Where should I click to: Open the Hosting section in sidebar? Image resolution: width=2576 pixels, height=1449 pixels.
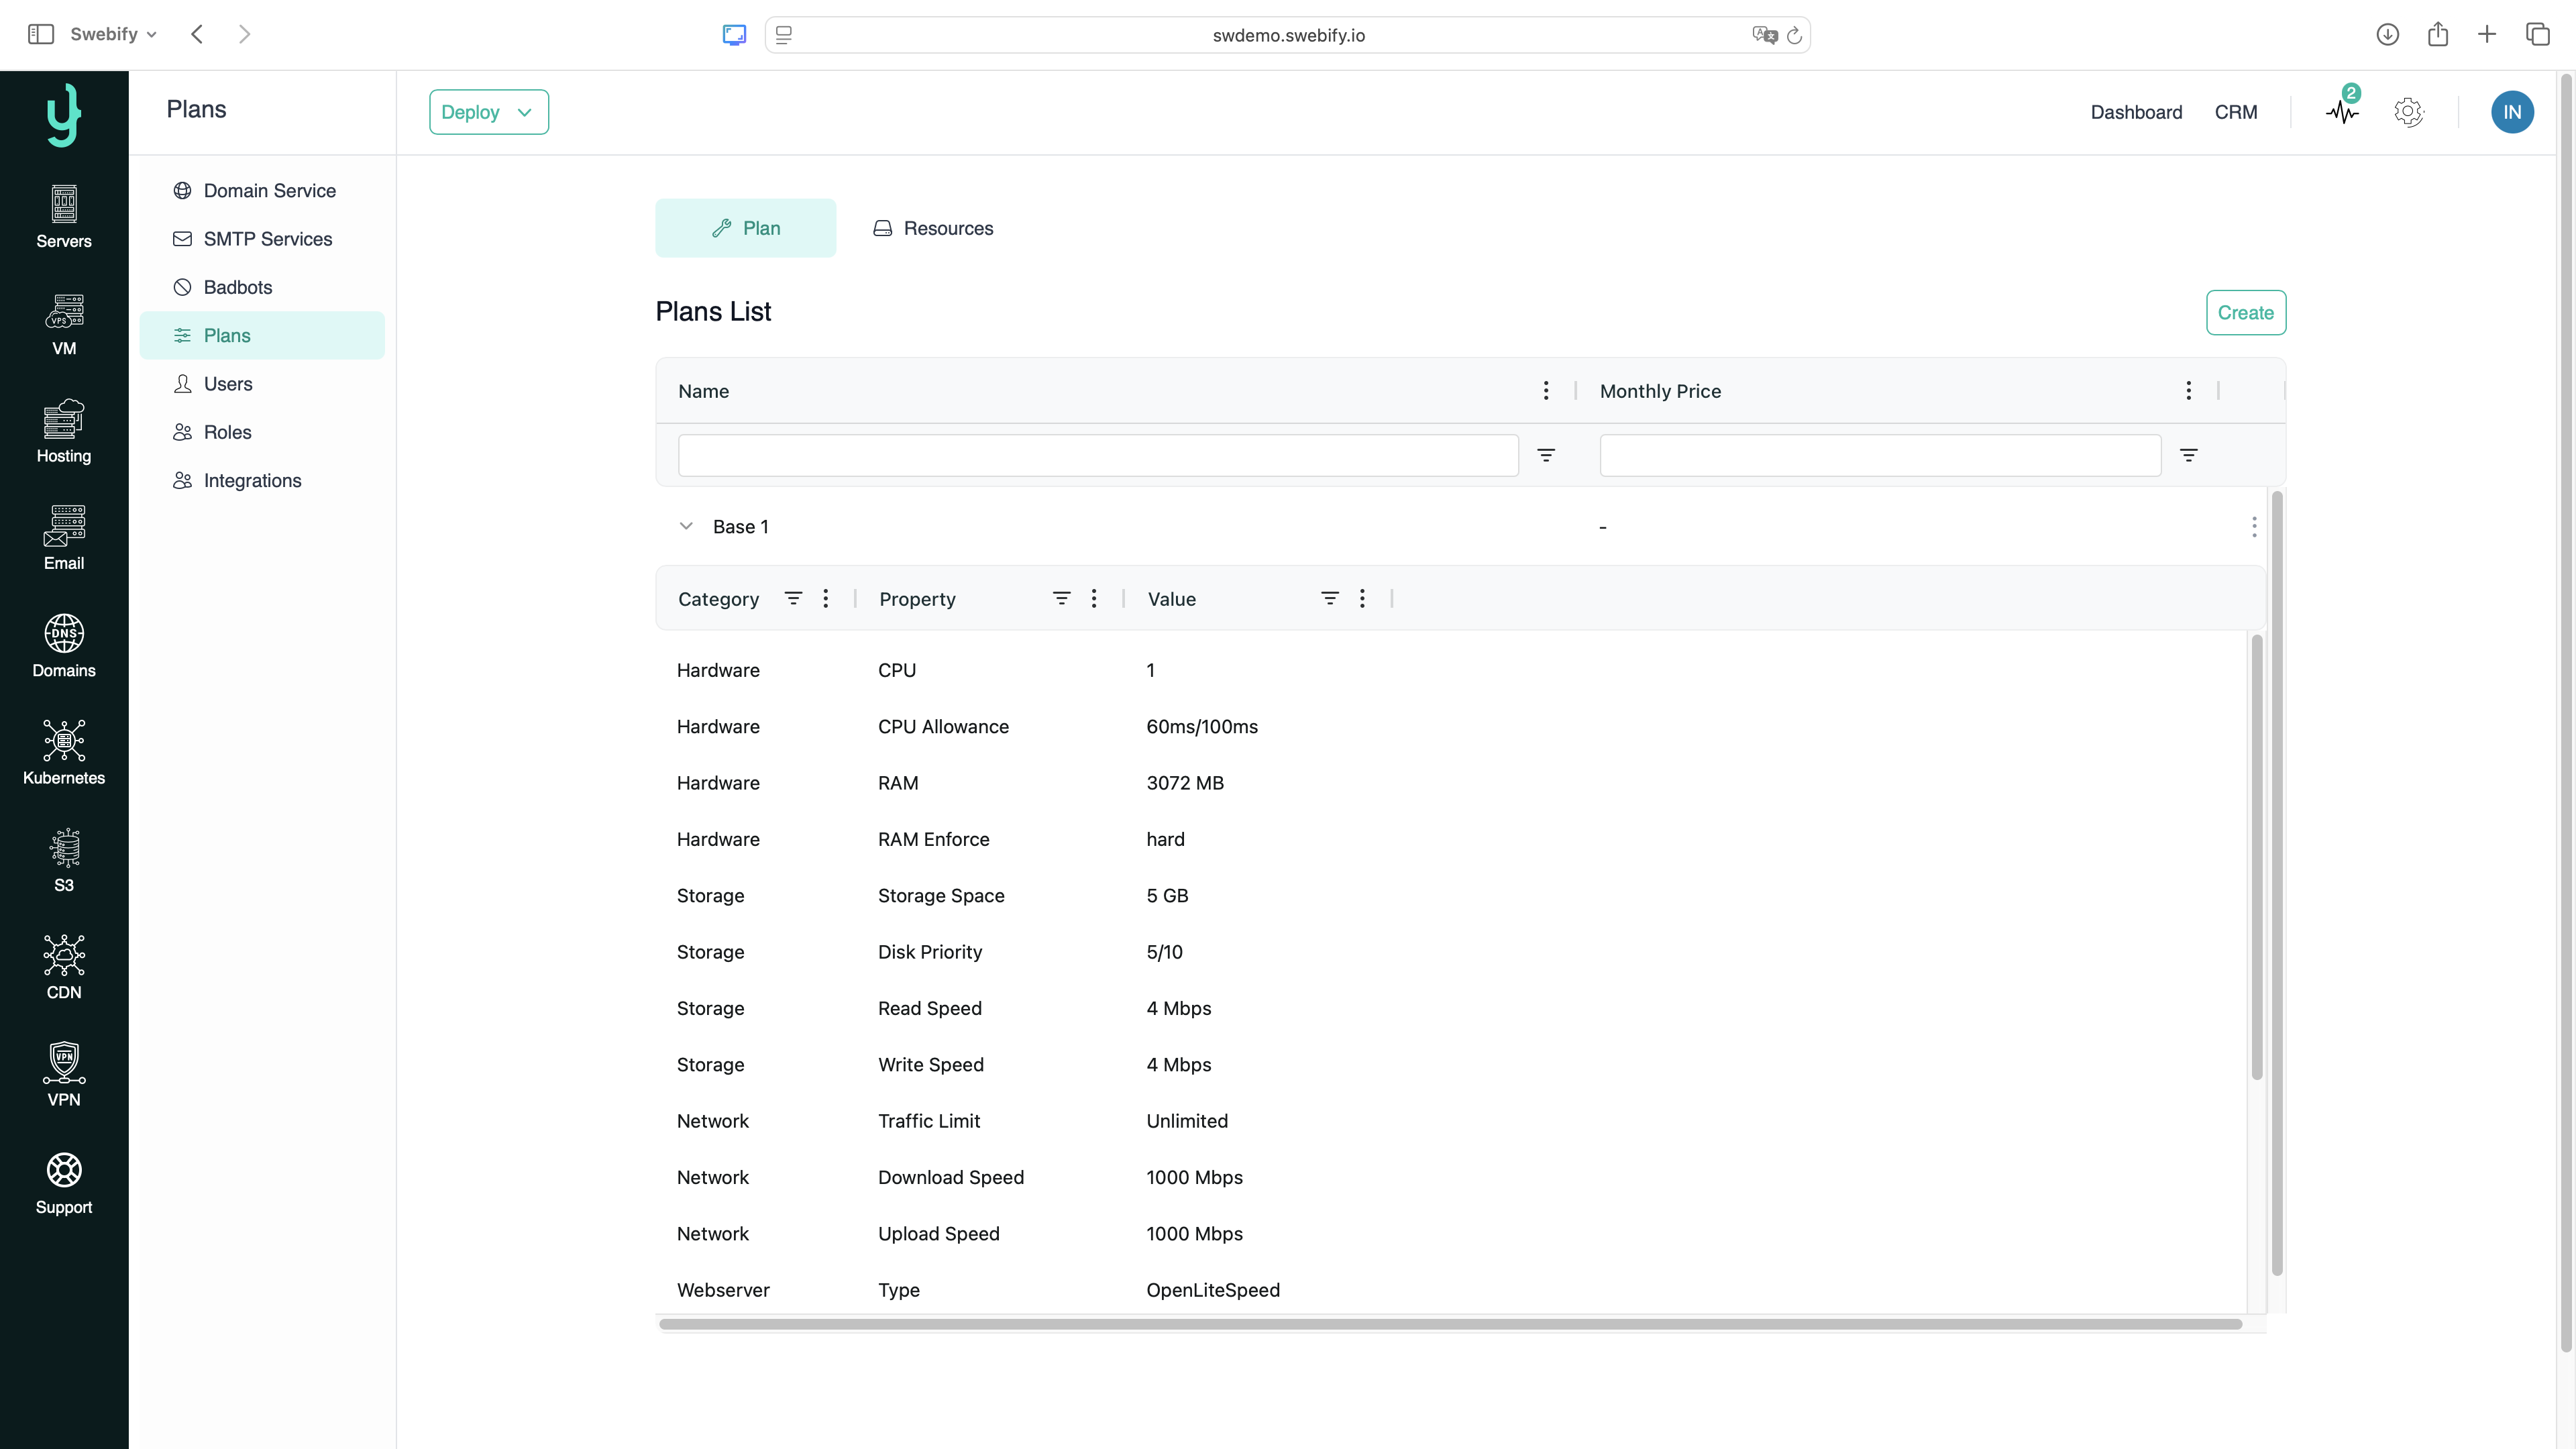64,432
